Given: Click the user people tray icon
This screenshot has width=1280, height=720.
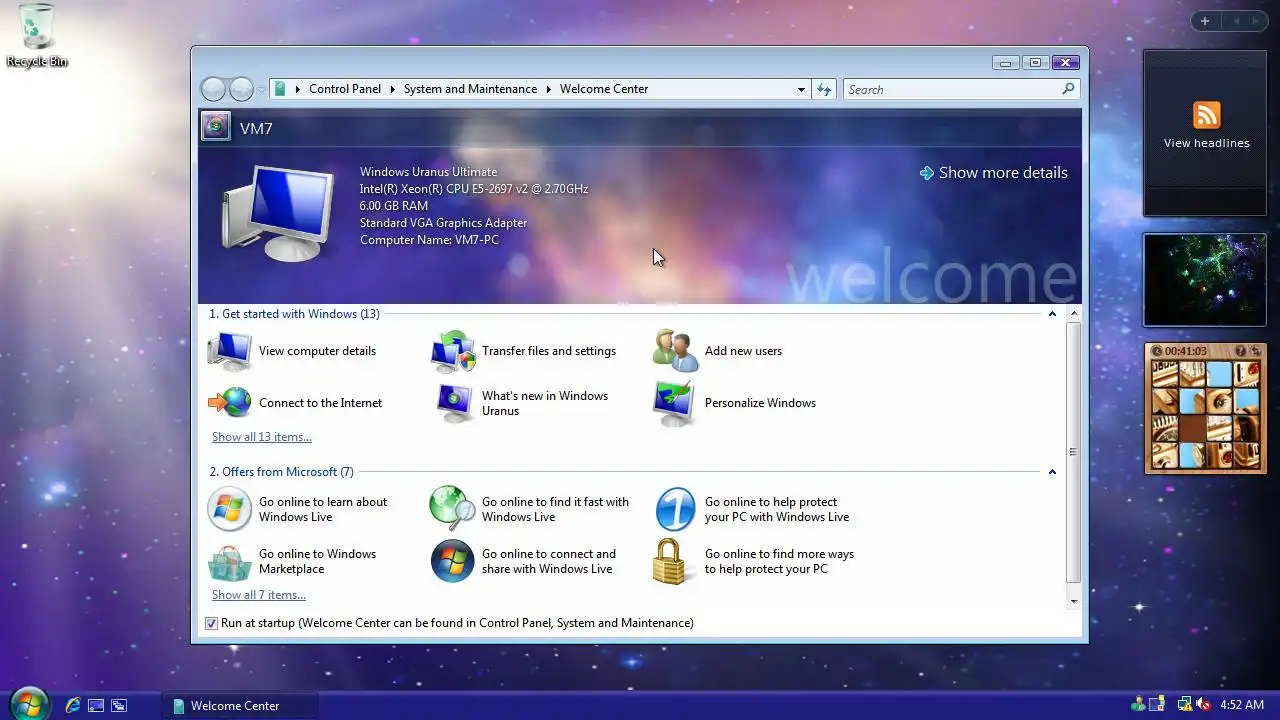Looking at the screenshot, I should point(1138,705).
